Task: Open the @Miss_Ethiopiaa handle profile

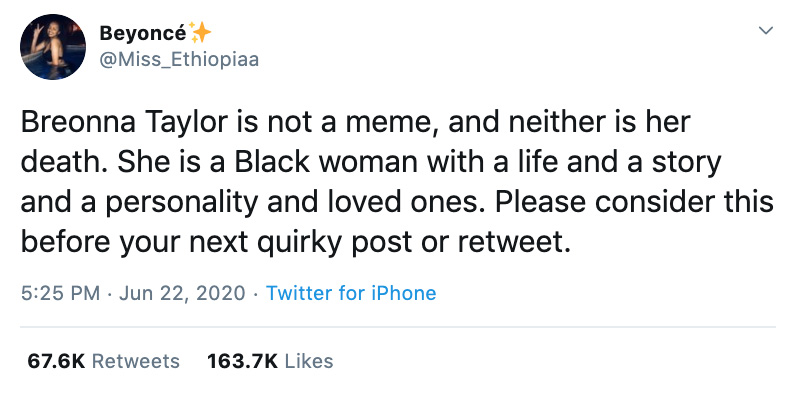Action: pos(179,60)
